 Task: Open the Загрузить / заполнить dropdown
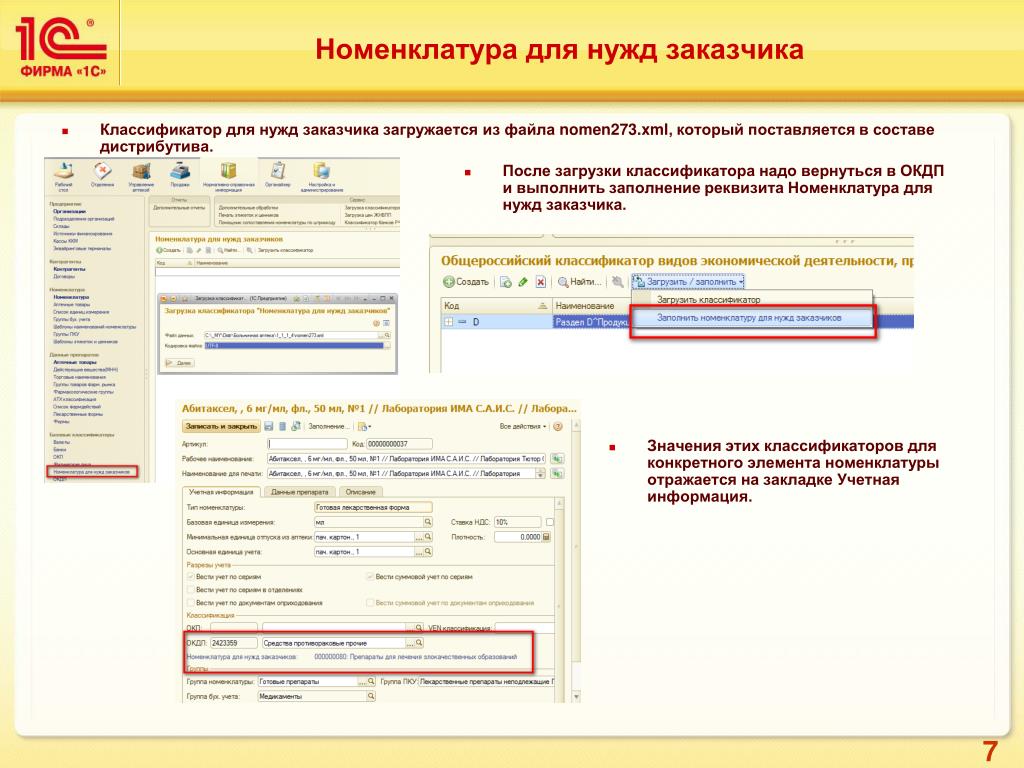(x=688, y=282)
